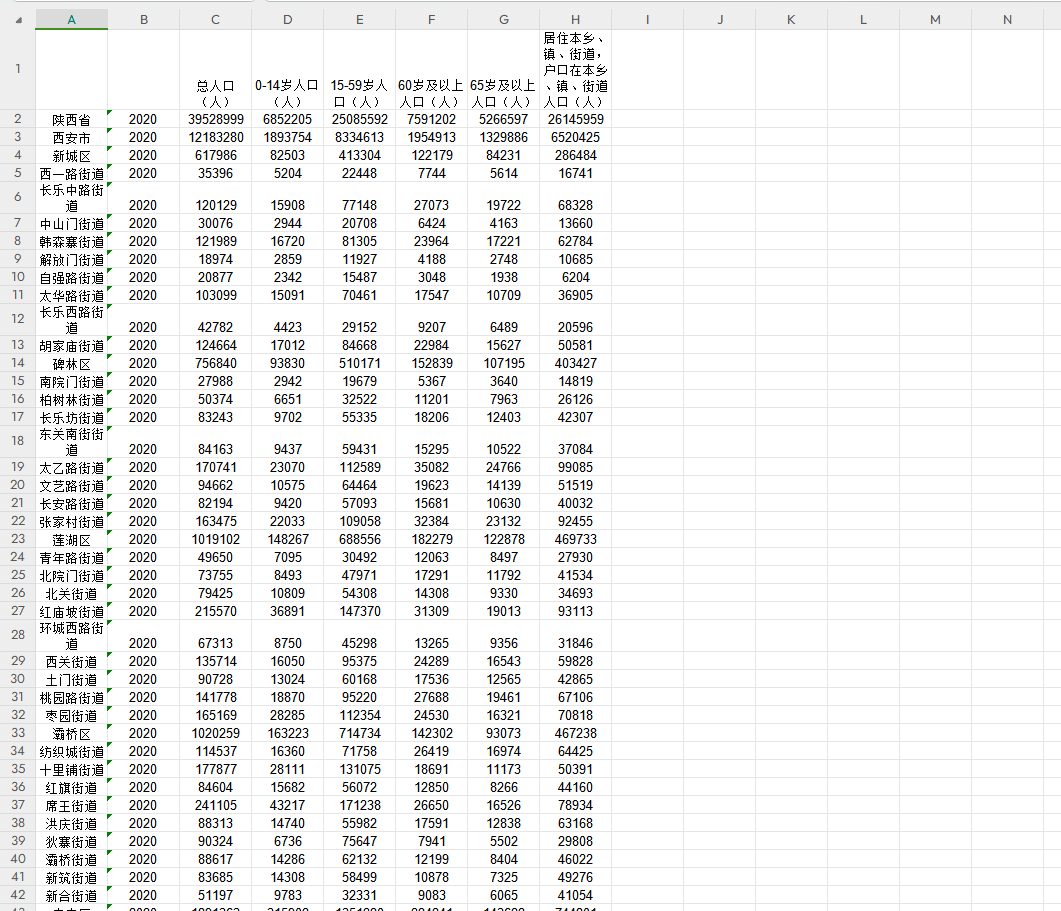Click value 8334613 in 西安市 row

[359, 137]
